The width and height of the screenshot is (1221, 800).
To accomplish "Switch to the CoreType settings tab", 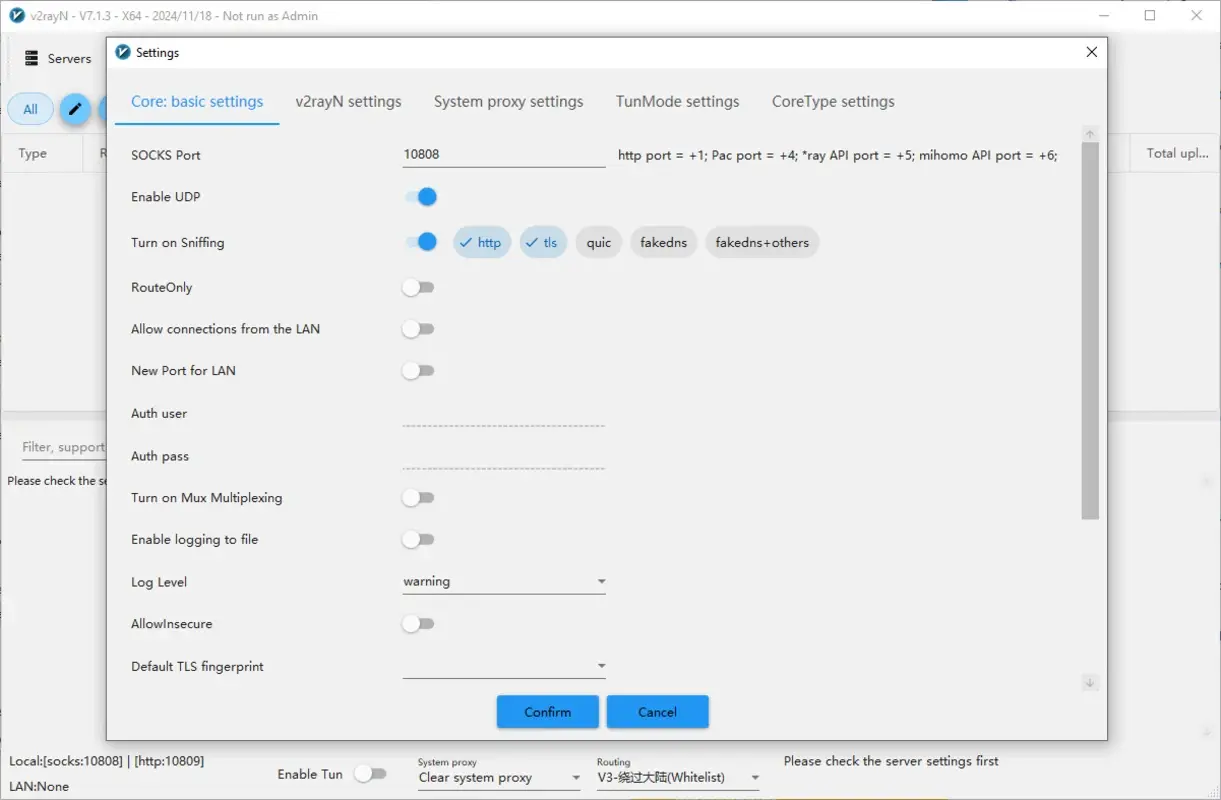I will (833, 101).
